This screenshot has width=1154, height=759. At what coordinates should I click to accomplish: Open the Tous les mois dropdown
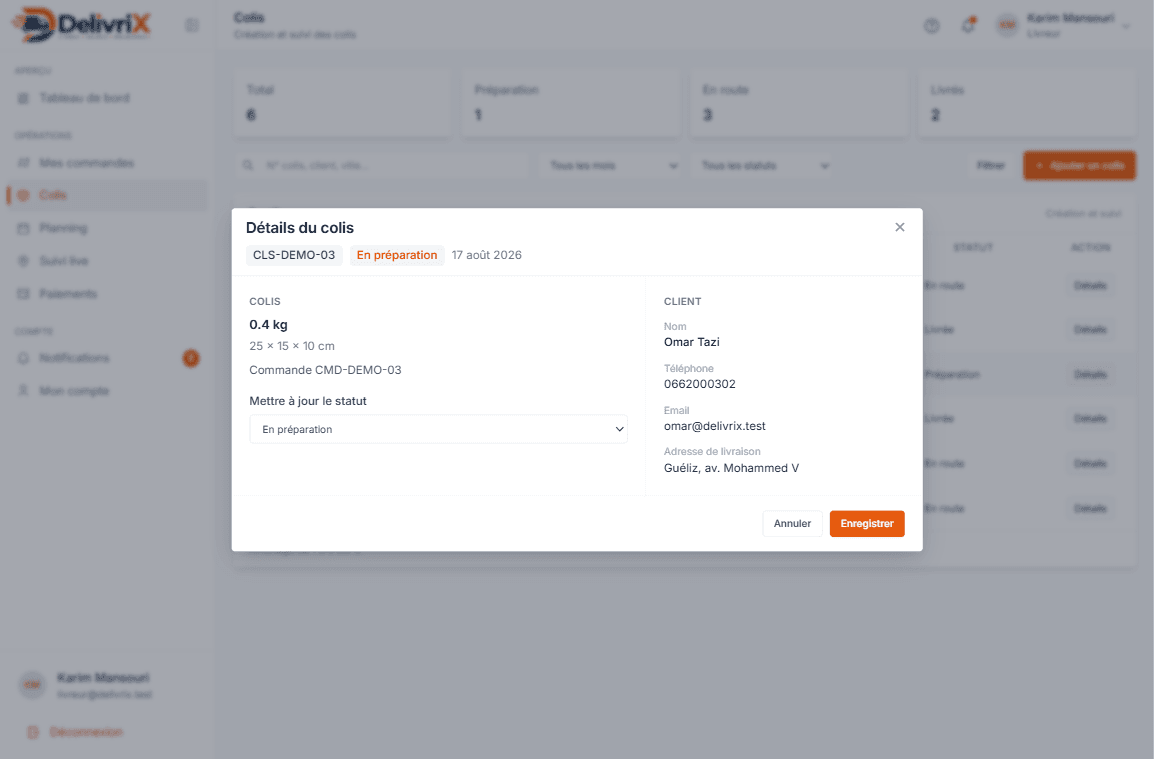[612, 166]
